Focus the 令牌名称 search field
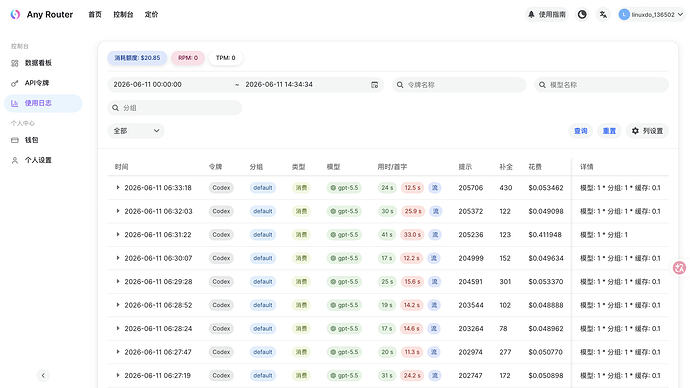The width and height of the screenshot is (690, 388). 459,85
